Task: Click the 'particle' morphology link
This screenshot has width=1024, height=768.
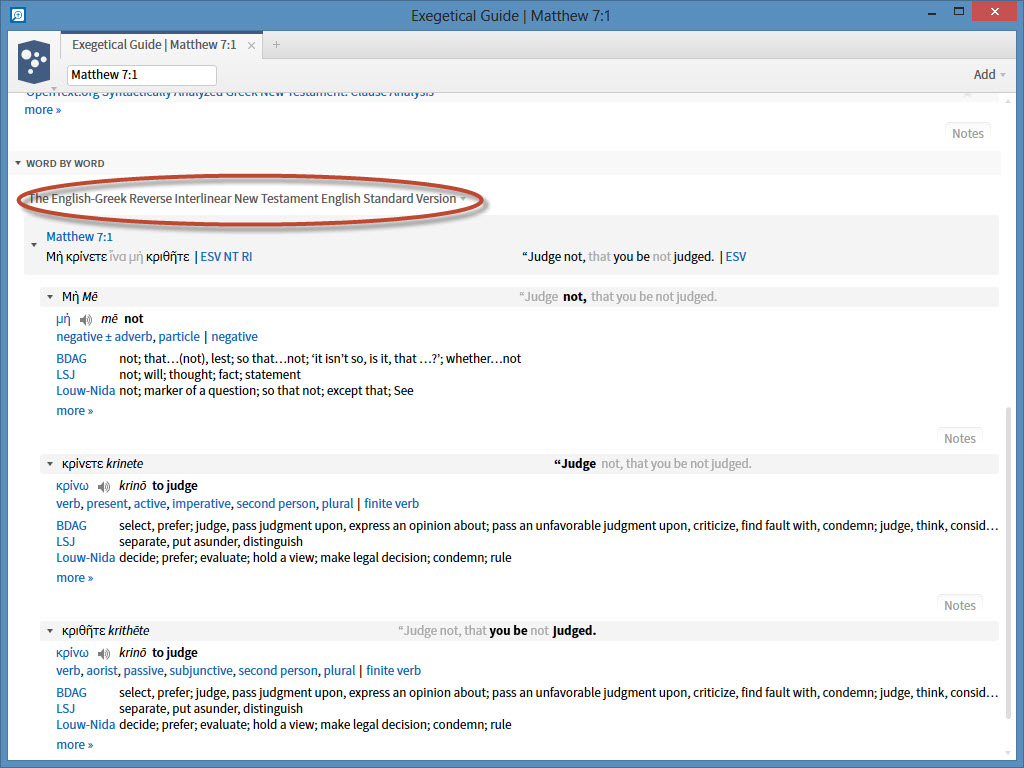Action: pos(179,336)
